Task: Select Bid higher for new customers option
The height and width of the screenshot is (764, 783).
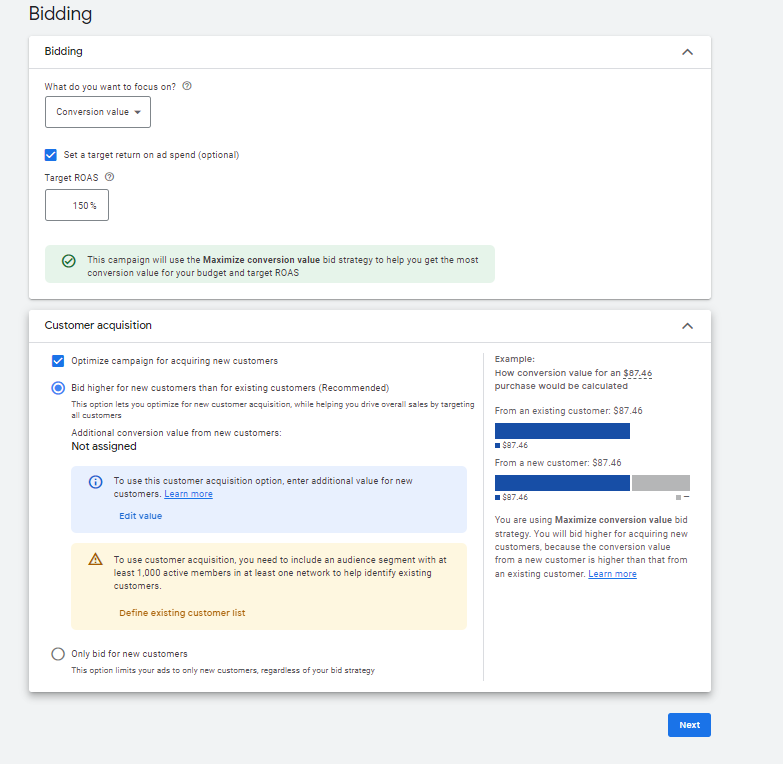Action: point(58,388)
